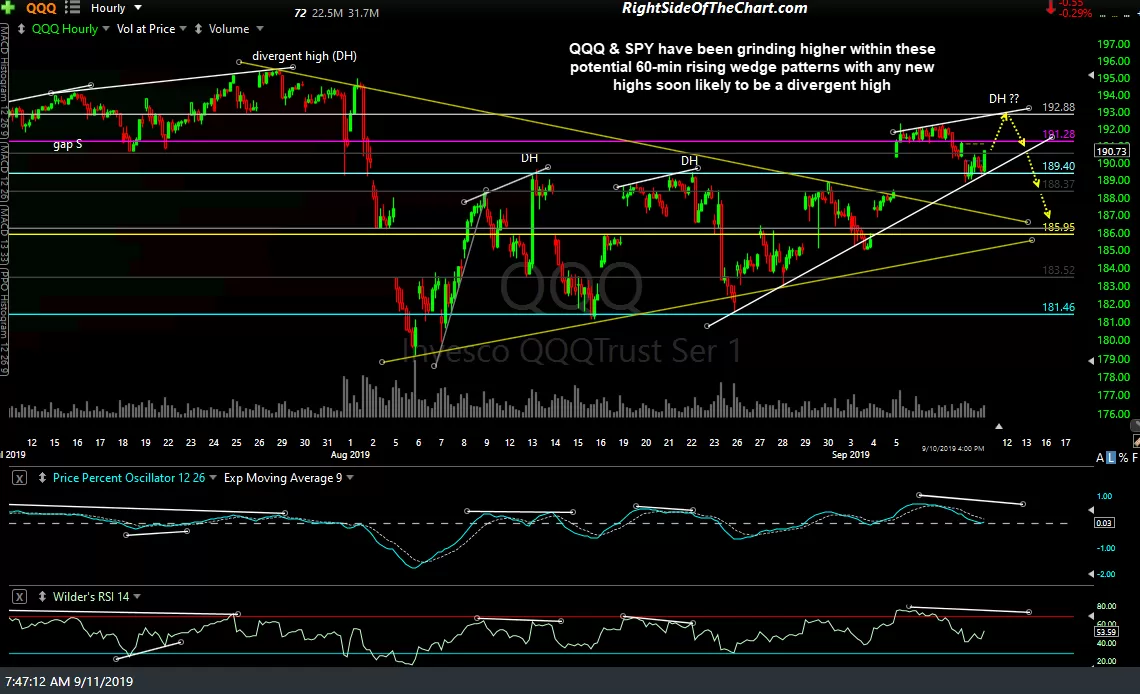The height and width of the screenshot is (694, 1140).
Task: Click the 31.7M volume figure
Action: 363,13
